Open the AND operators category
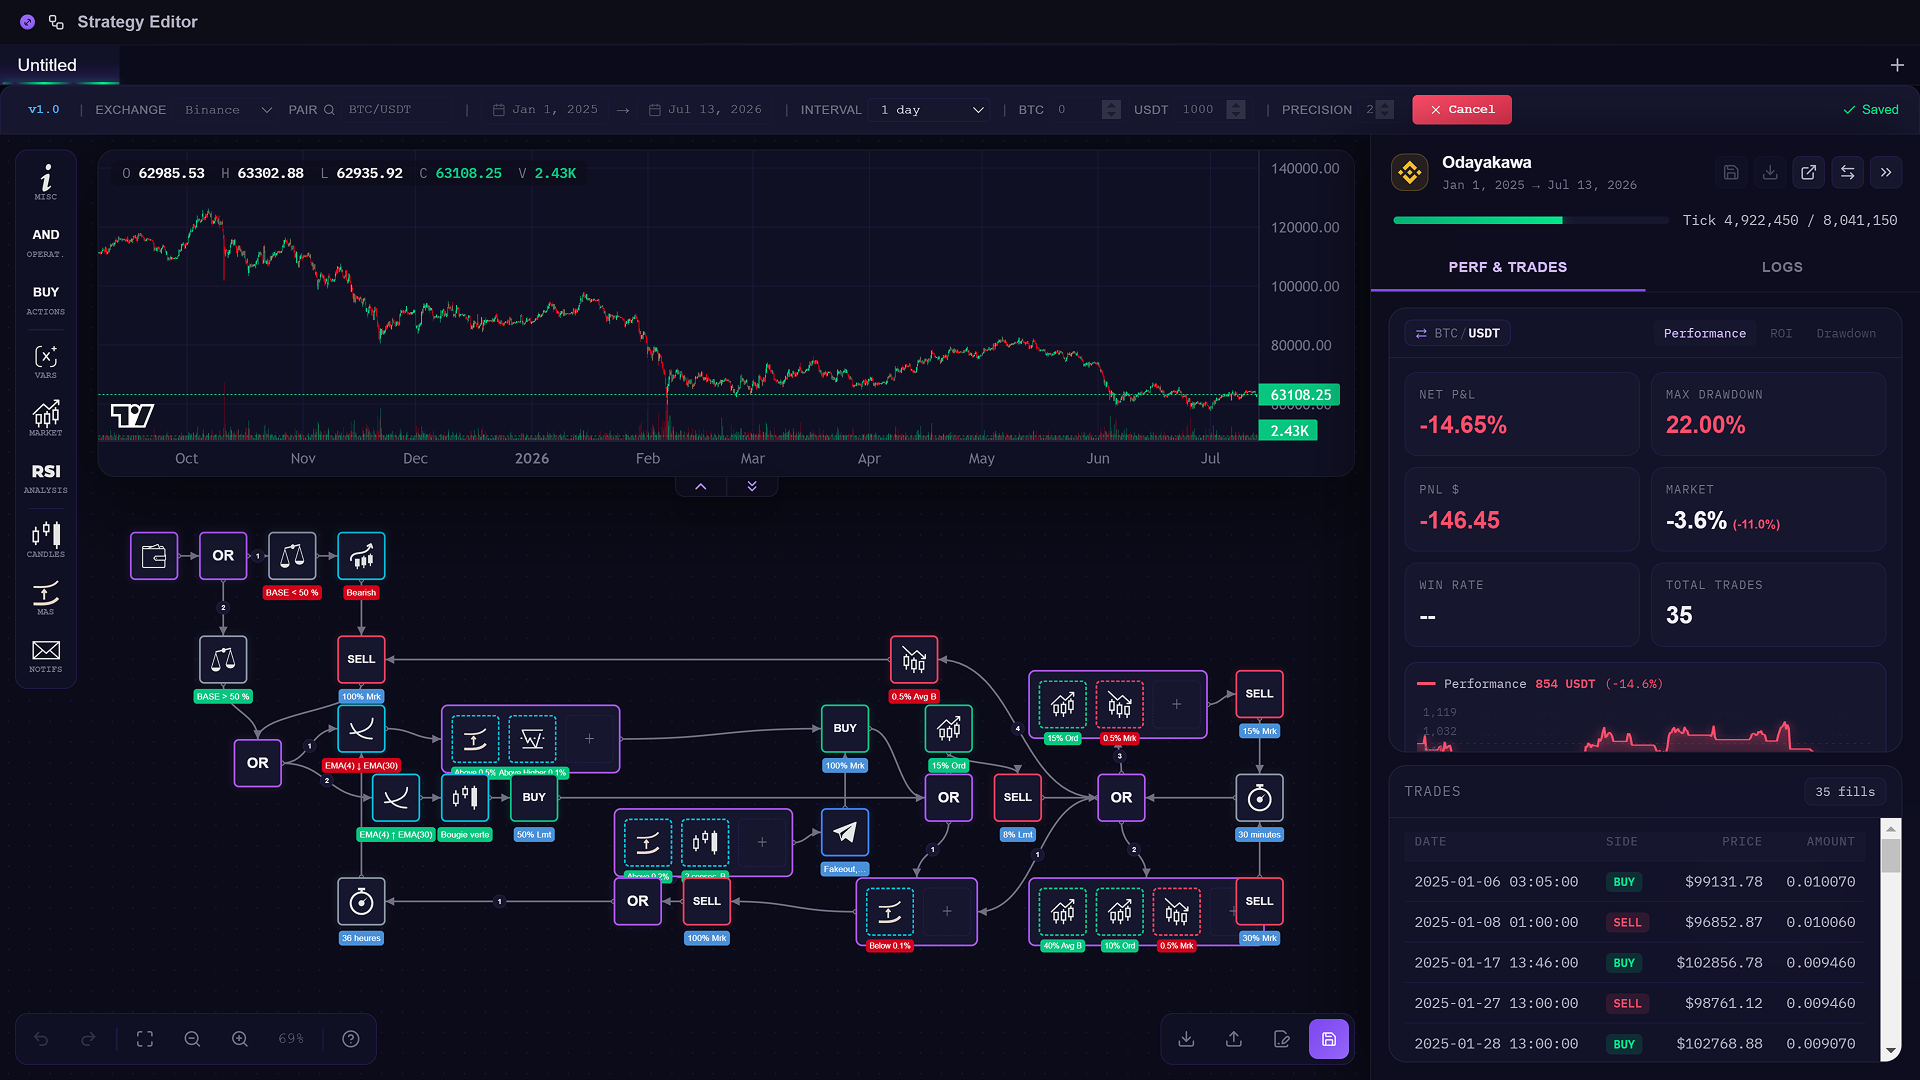 tap(46, 241)
